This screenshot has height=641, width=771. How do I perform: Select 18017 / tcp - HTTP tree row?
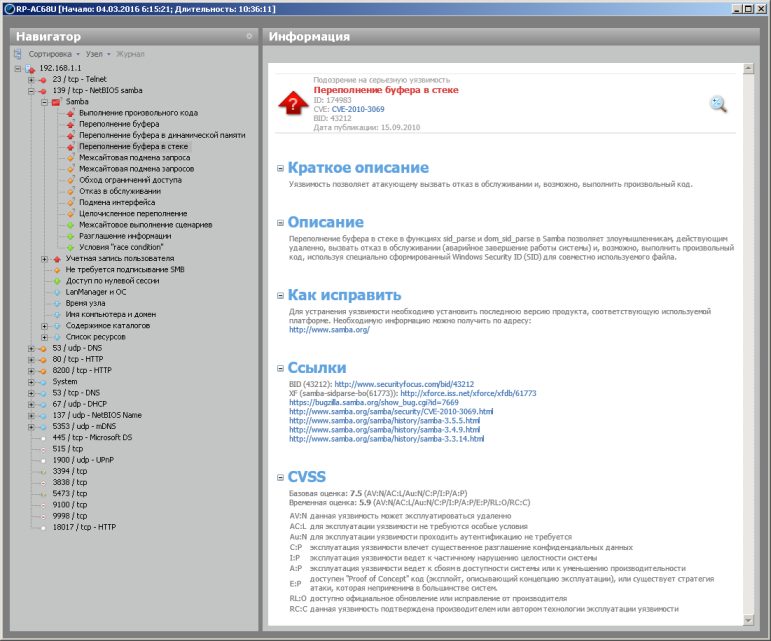point(84,527)
